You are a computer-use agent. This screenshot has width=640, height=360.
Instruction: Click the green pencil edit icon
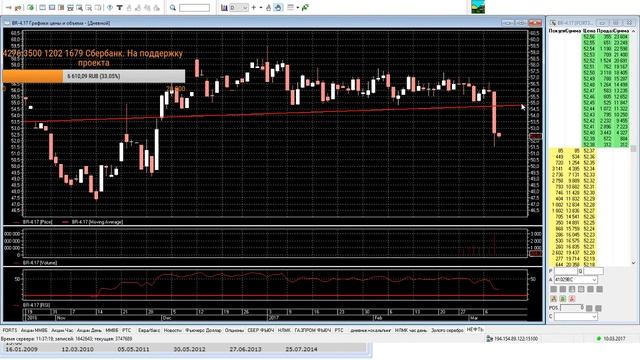[305, 8]
